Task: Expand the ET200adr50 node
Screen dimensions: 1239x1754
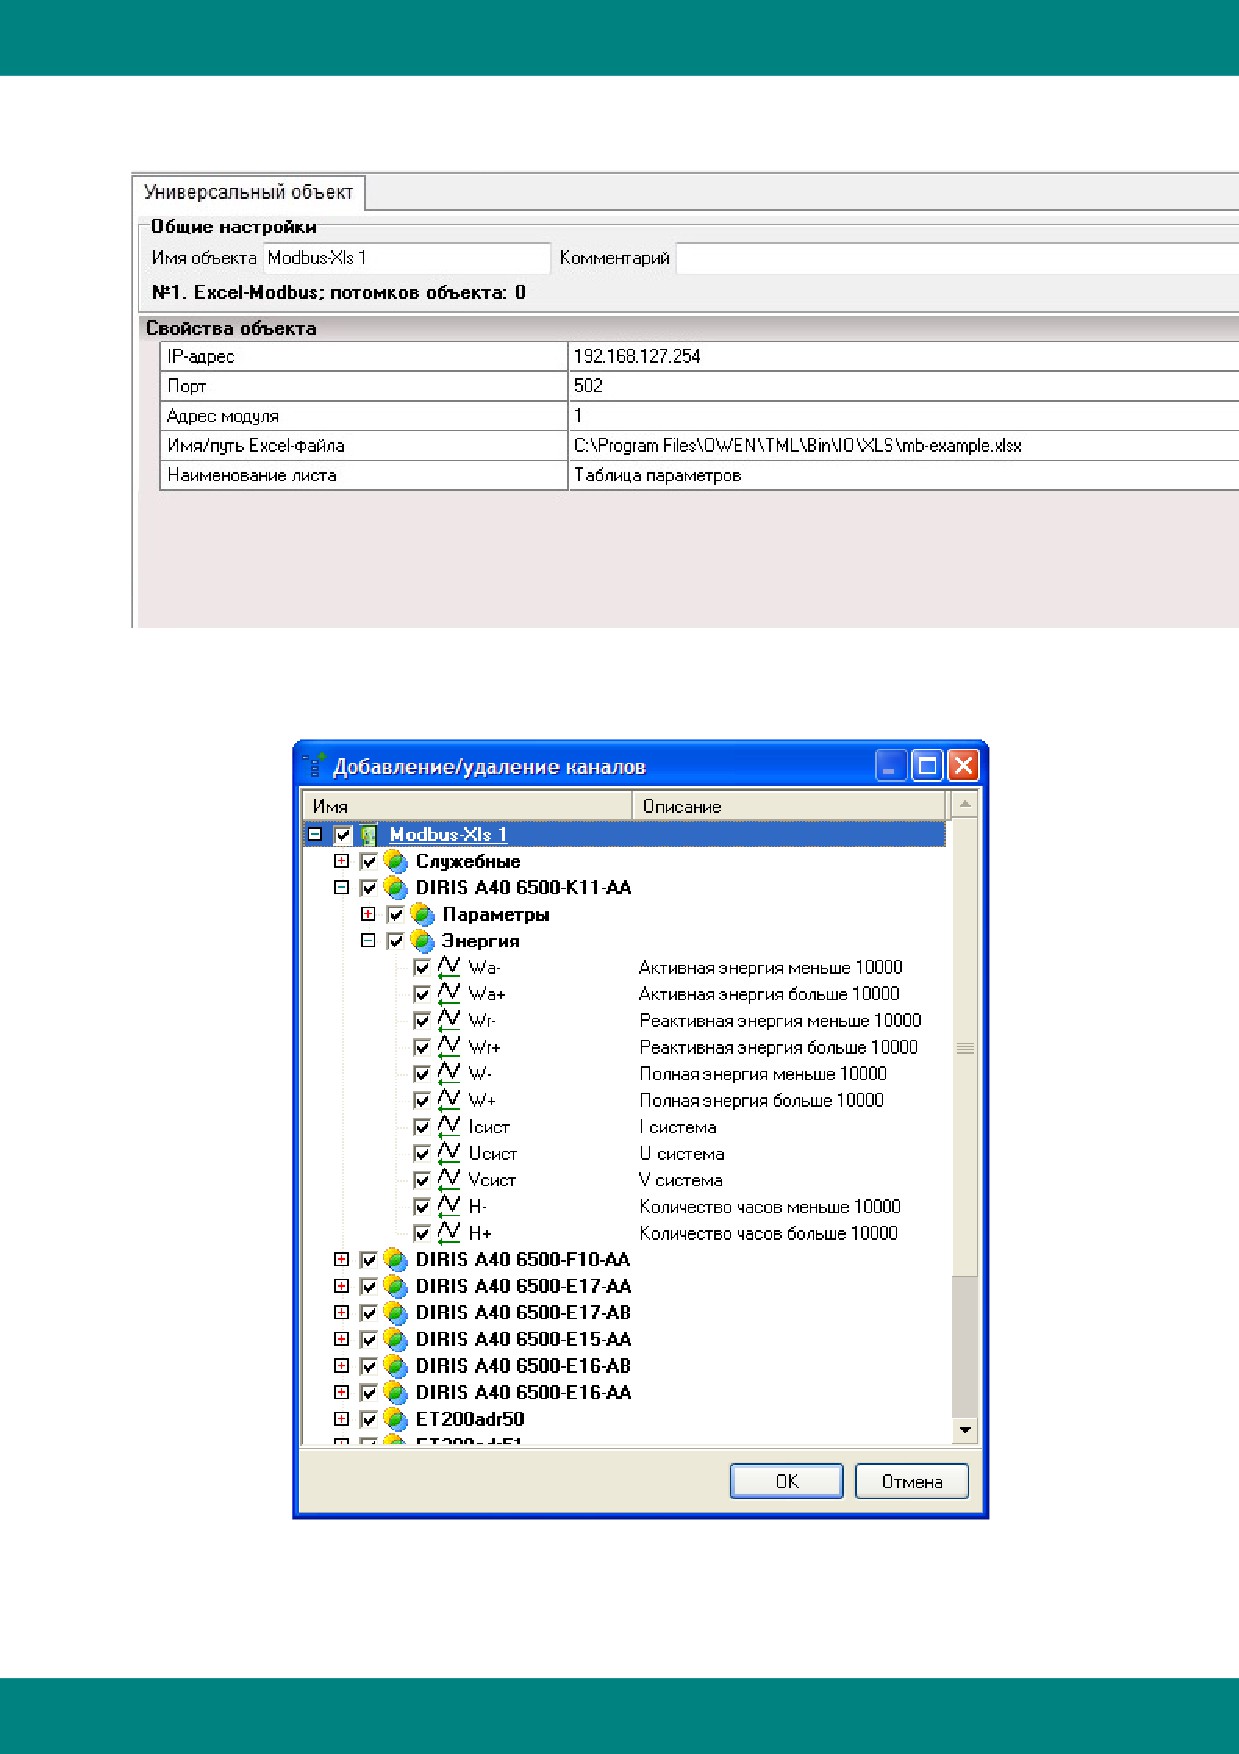Action: [x=341, y=1419]
